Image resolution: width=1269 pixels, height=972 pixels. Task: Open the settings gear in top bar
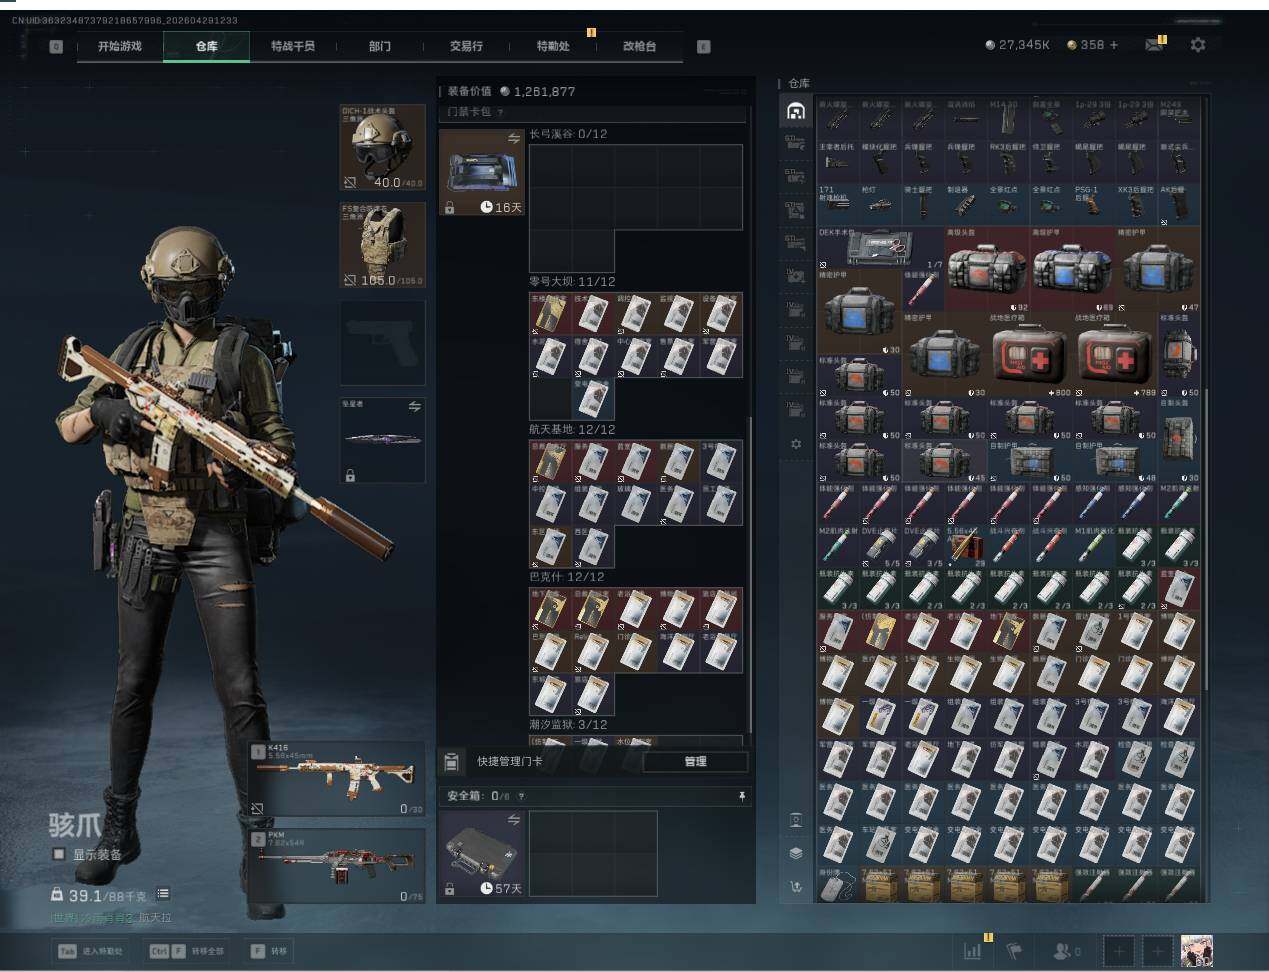coord(1198,45)
